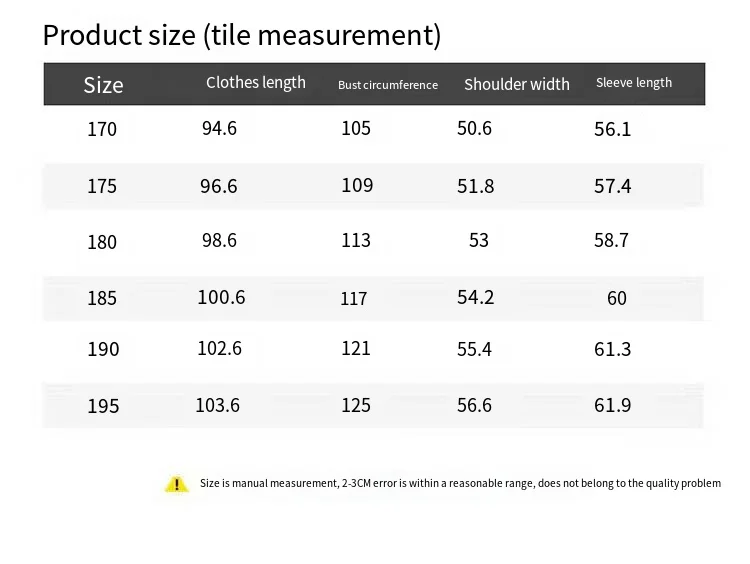
Task: Click the 'Bust circumference' column header
Action: [388, 85]
